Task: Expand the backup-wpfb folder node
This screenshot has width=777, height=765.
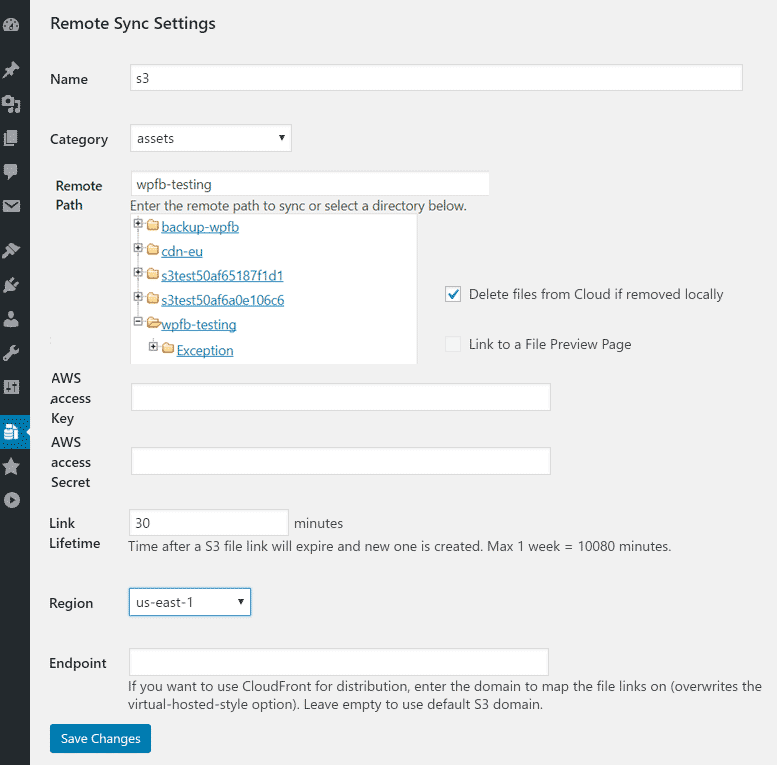Action: point(138,223)
